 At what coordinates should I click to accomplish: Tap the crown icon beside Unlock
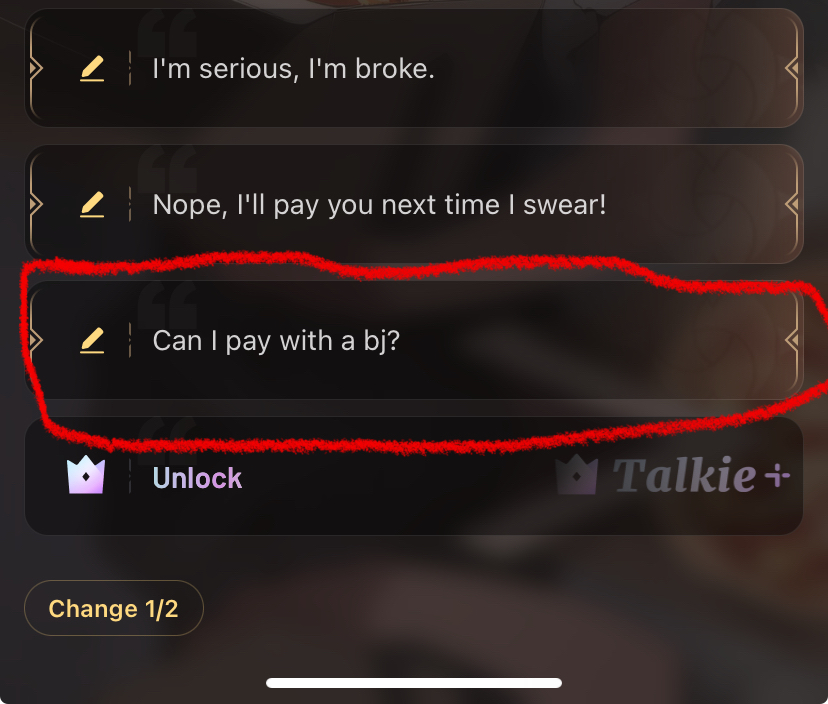point(86,475)
